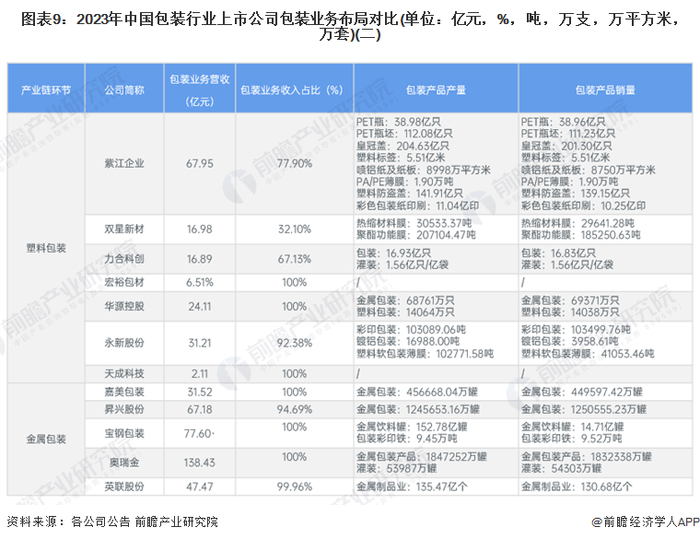This screenshot has height=541, width=700.
Task: Select the 英联股份 company cell
Action: coord(125,487)
